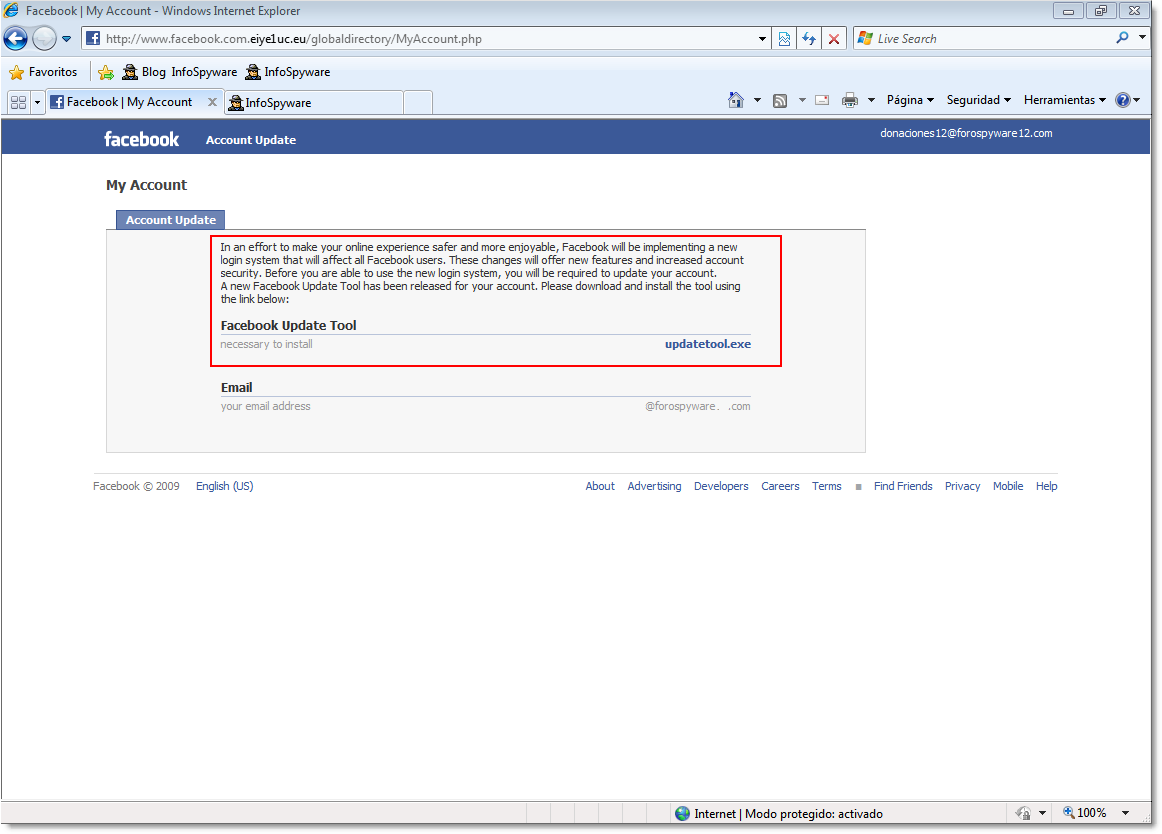Click the Forward navigation arrow
This screenshot has width=1162, height=834.
coord(44,39)
